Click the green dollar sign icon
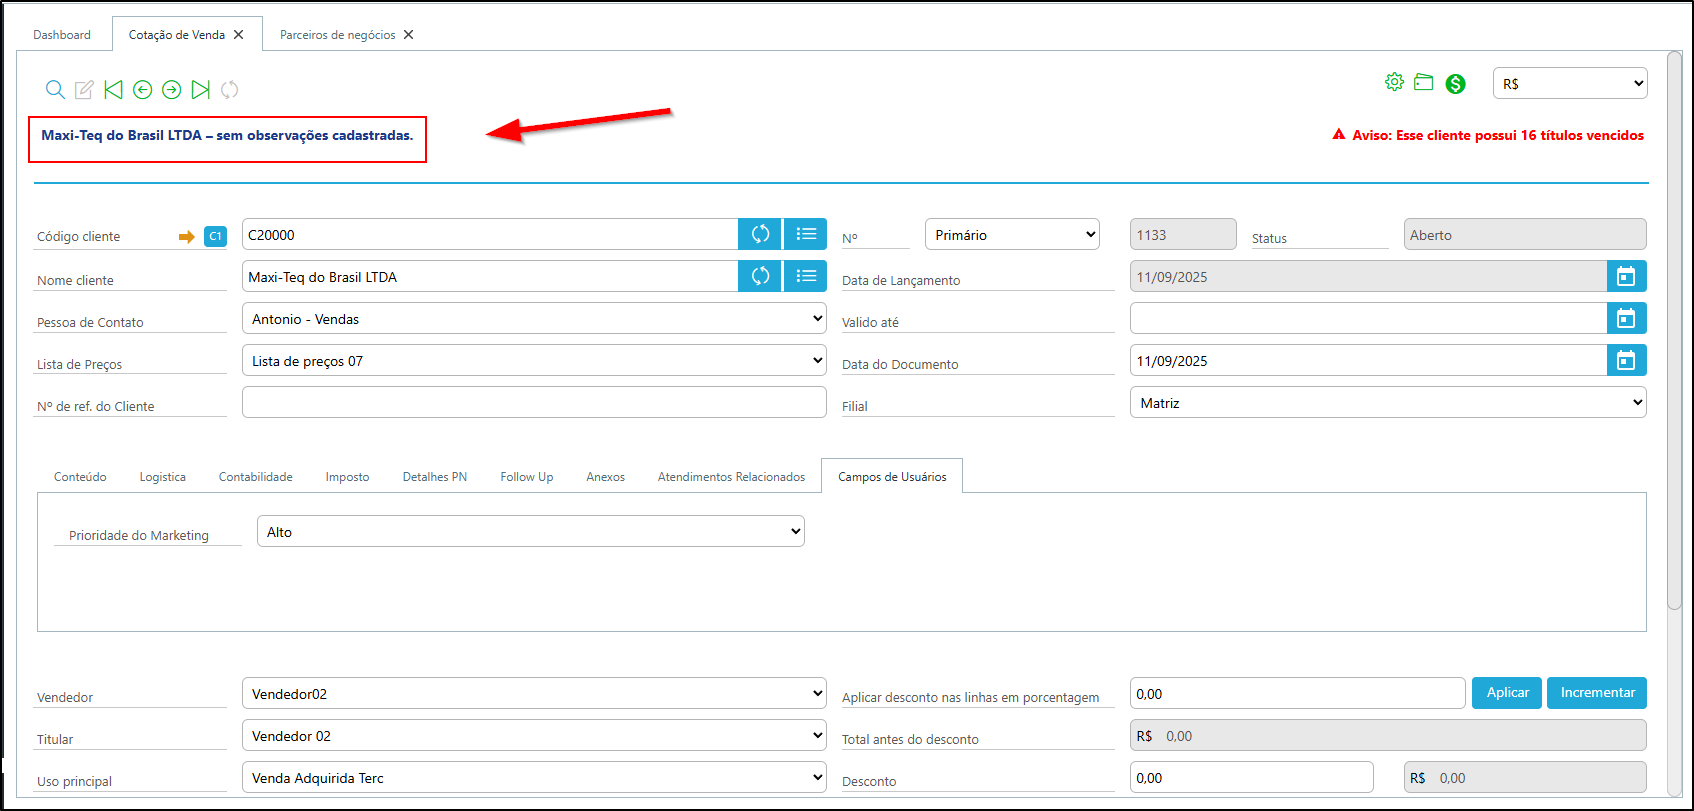Image resolution: width=1694 pixels, height=811 pixels. point(1456,84)
